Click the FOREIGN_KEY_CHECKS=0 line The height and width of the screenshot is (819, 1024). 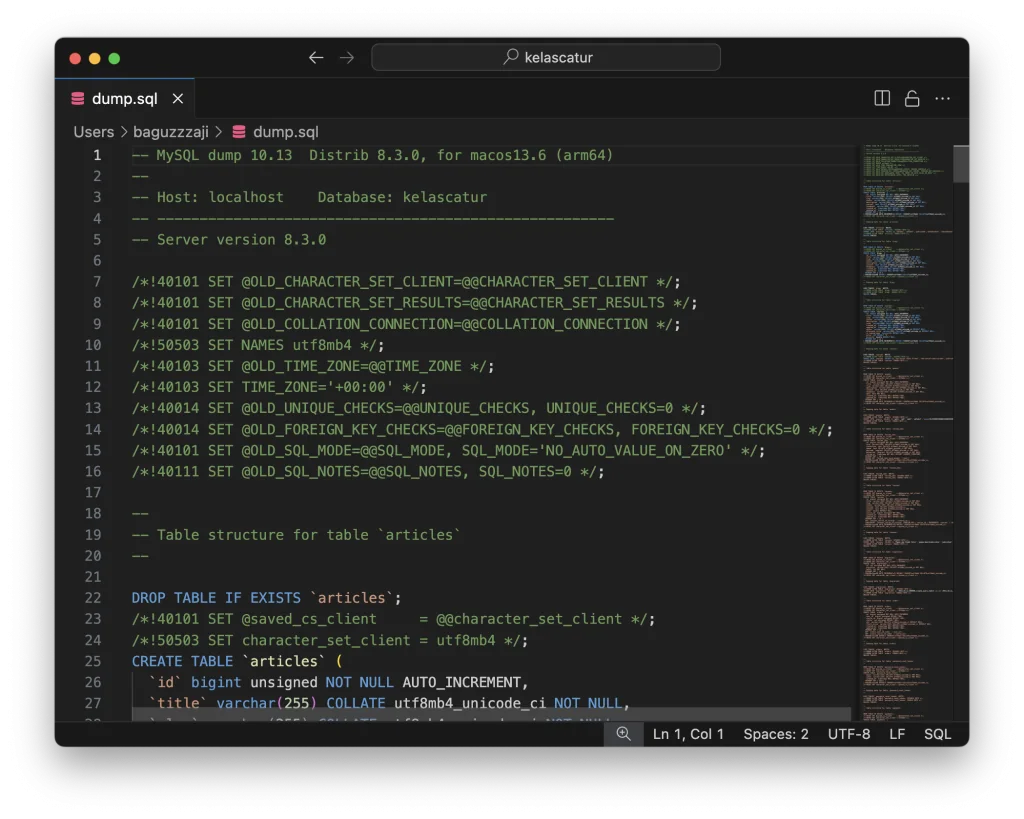click(x=482, y=430)
